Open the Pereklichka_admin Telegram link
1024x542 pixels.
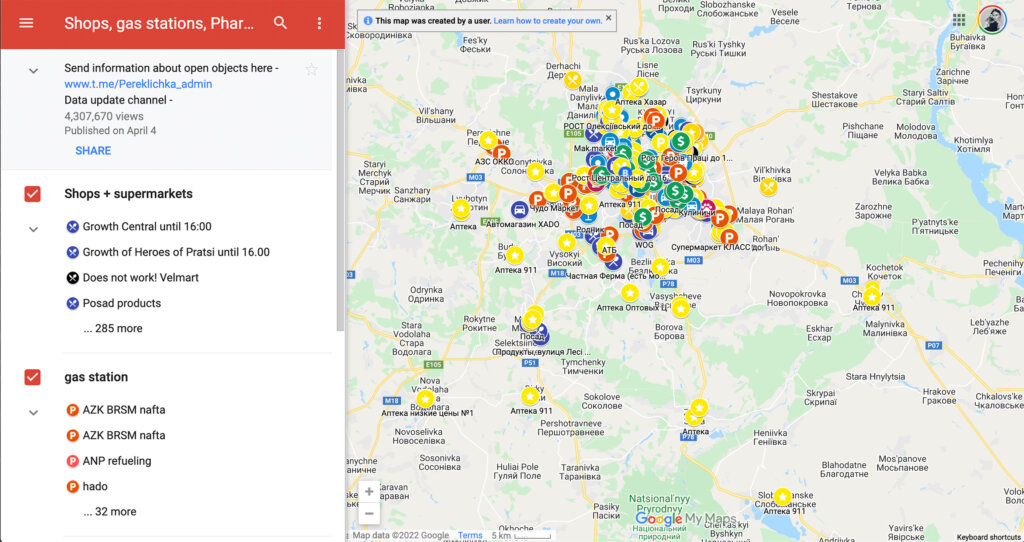pyautogui.click(x=138, y=84)
